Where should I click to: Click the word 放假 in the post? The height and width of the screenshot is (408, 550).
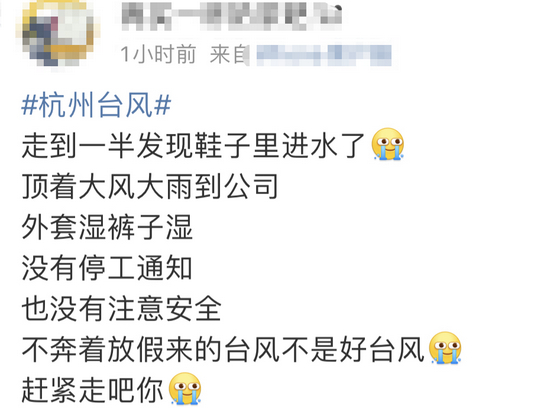[x=136, y=350]
